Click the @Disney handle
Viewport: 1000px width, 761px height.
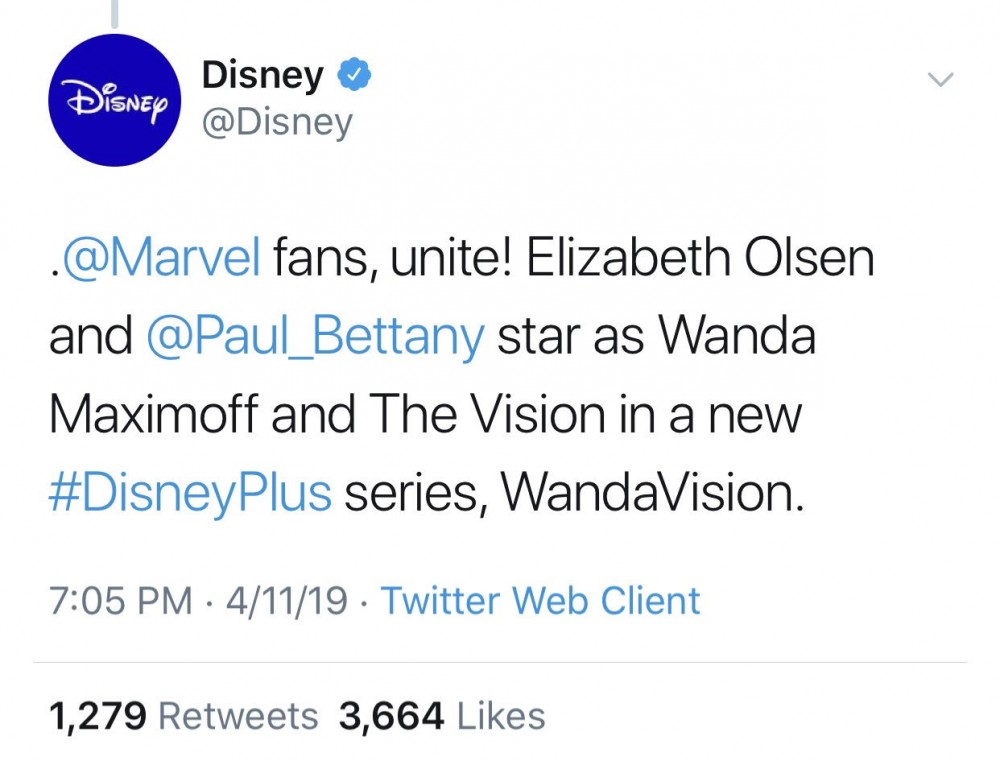click(x=277, y=123)
